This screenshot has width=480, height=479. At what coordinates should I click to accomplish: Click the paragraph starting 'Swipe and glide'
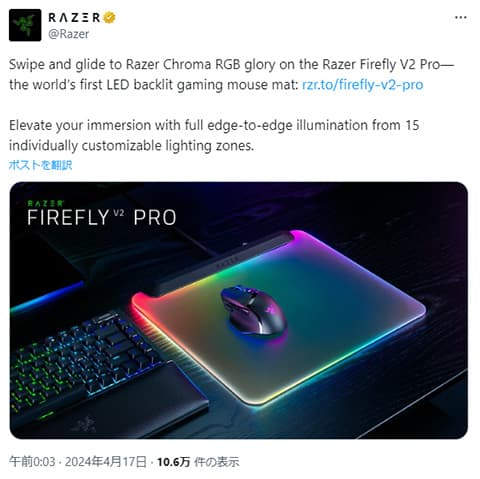click(x=231, y=75)
